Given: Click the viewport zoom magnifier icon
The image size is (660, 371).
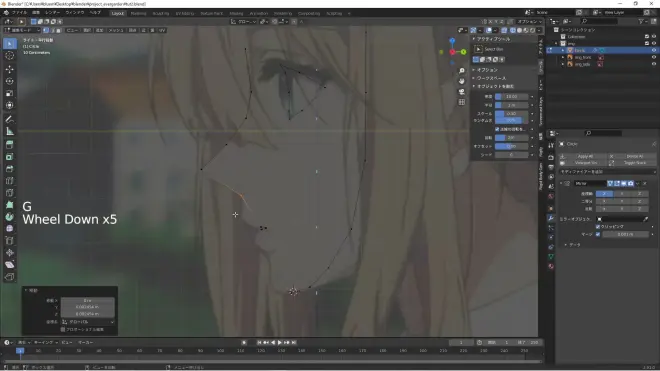Looking at the screenshot, I should [462, 71].
